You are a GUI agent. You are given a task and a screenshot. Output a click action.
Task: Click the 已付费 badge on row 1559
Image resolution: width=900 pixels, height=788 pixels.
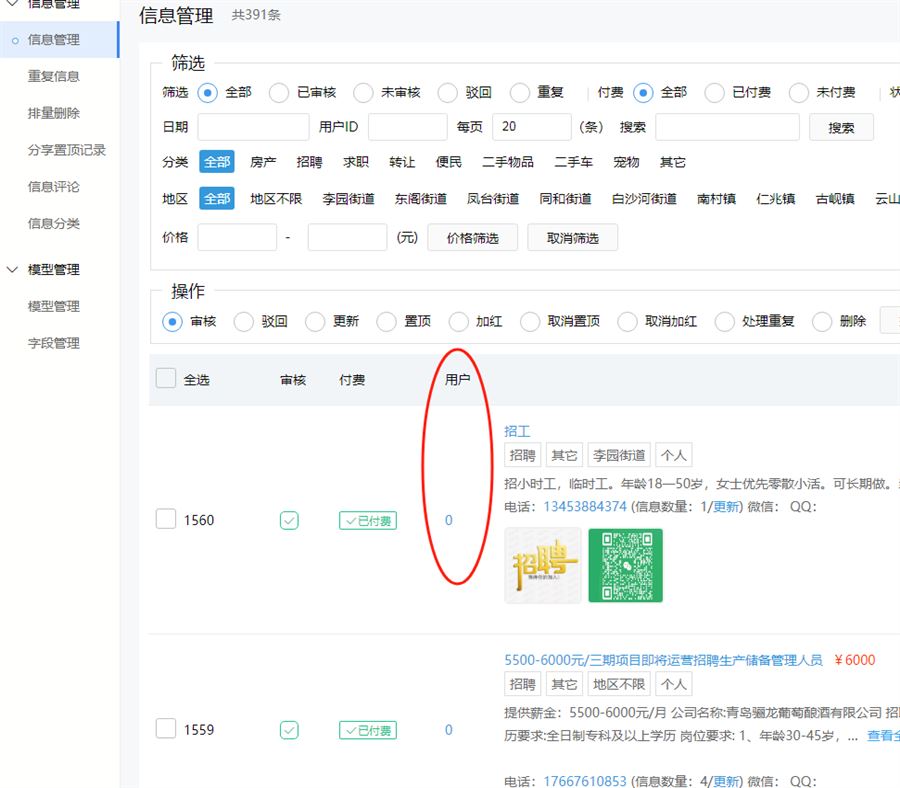(367, 730)
